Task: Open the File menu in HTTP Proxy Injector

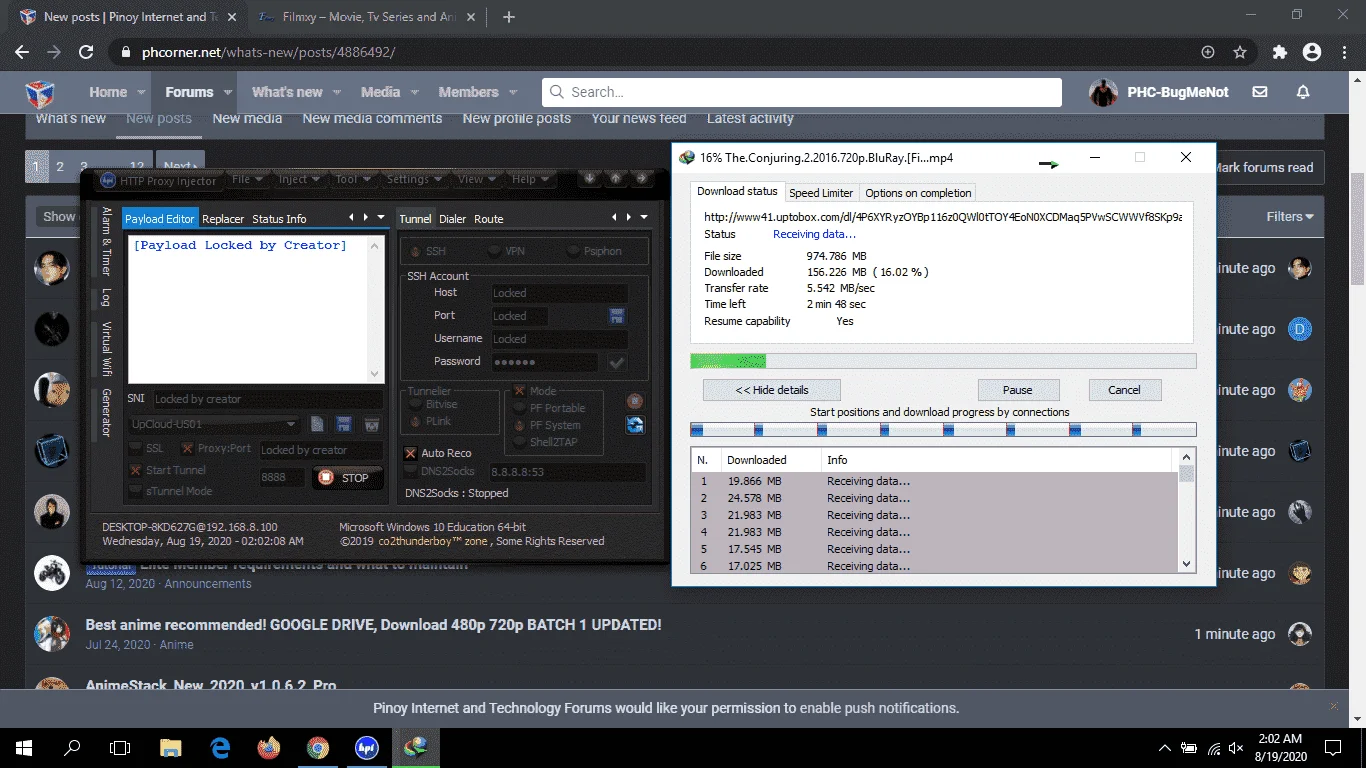Action: [x=247, y=179]
